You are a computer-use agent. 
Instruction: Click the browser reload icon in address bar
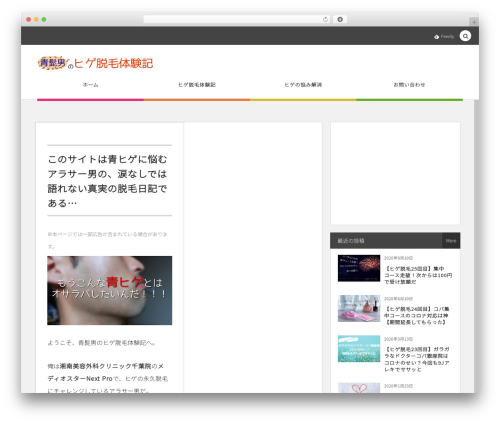coord(325,19)
